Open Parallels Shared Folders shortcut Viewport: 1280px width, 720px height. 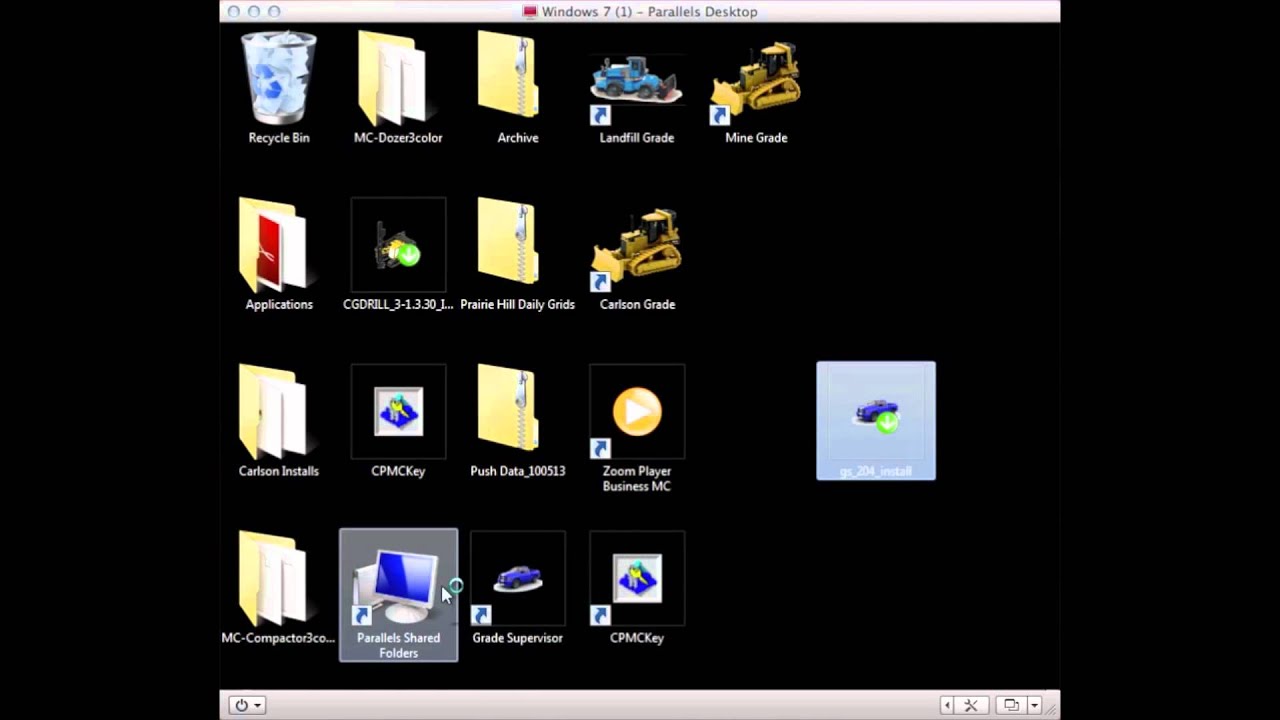398,595
